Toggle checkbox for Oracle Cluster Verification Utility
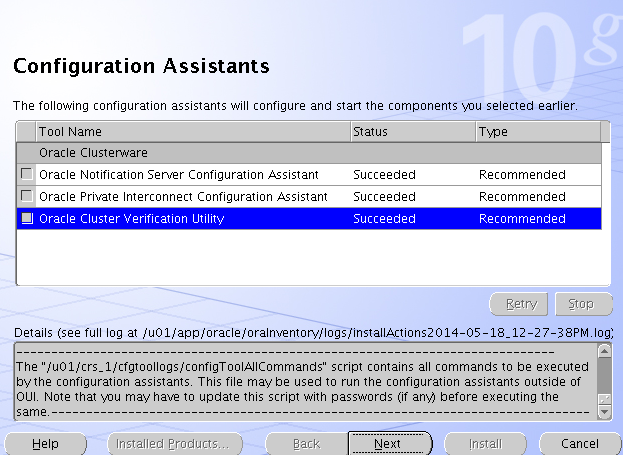Screen dimensions: 623x455 27,218
